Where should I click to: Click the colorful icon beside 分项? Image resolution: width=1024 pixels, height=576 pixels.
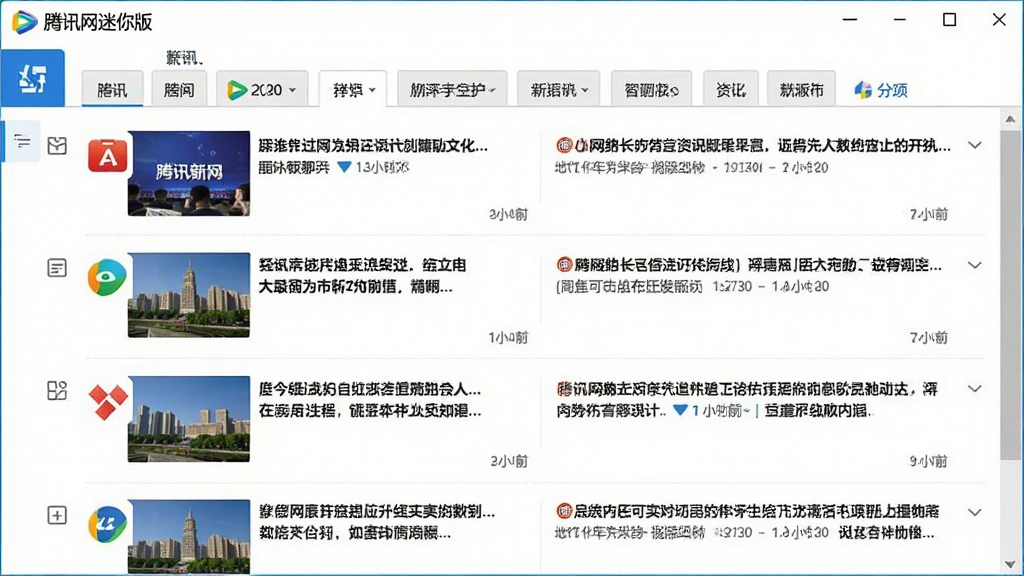click(863, 90)
